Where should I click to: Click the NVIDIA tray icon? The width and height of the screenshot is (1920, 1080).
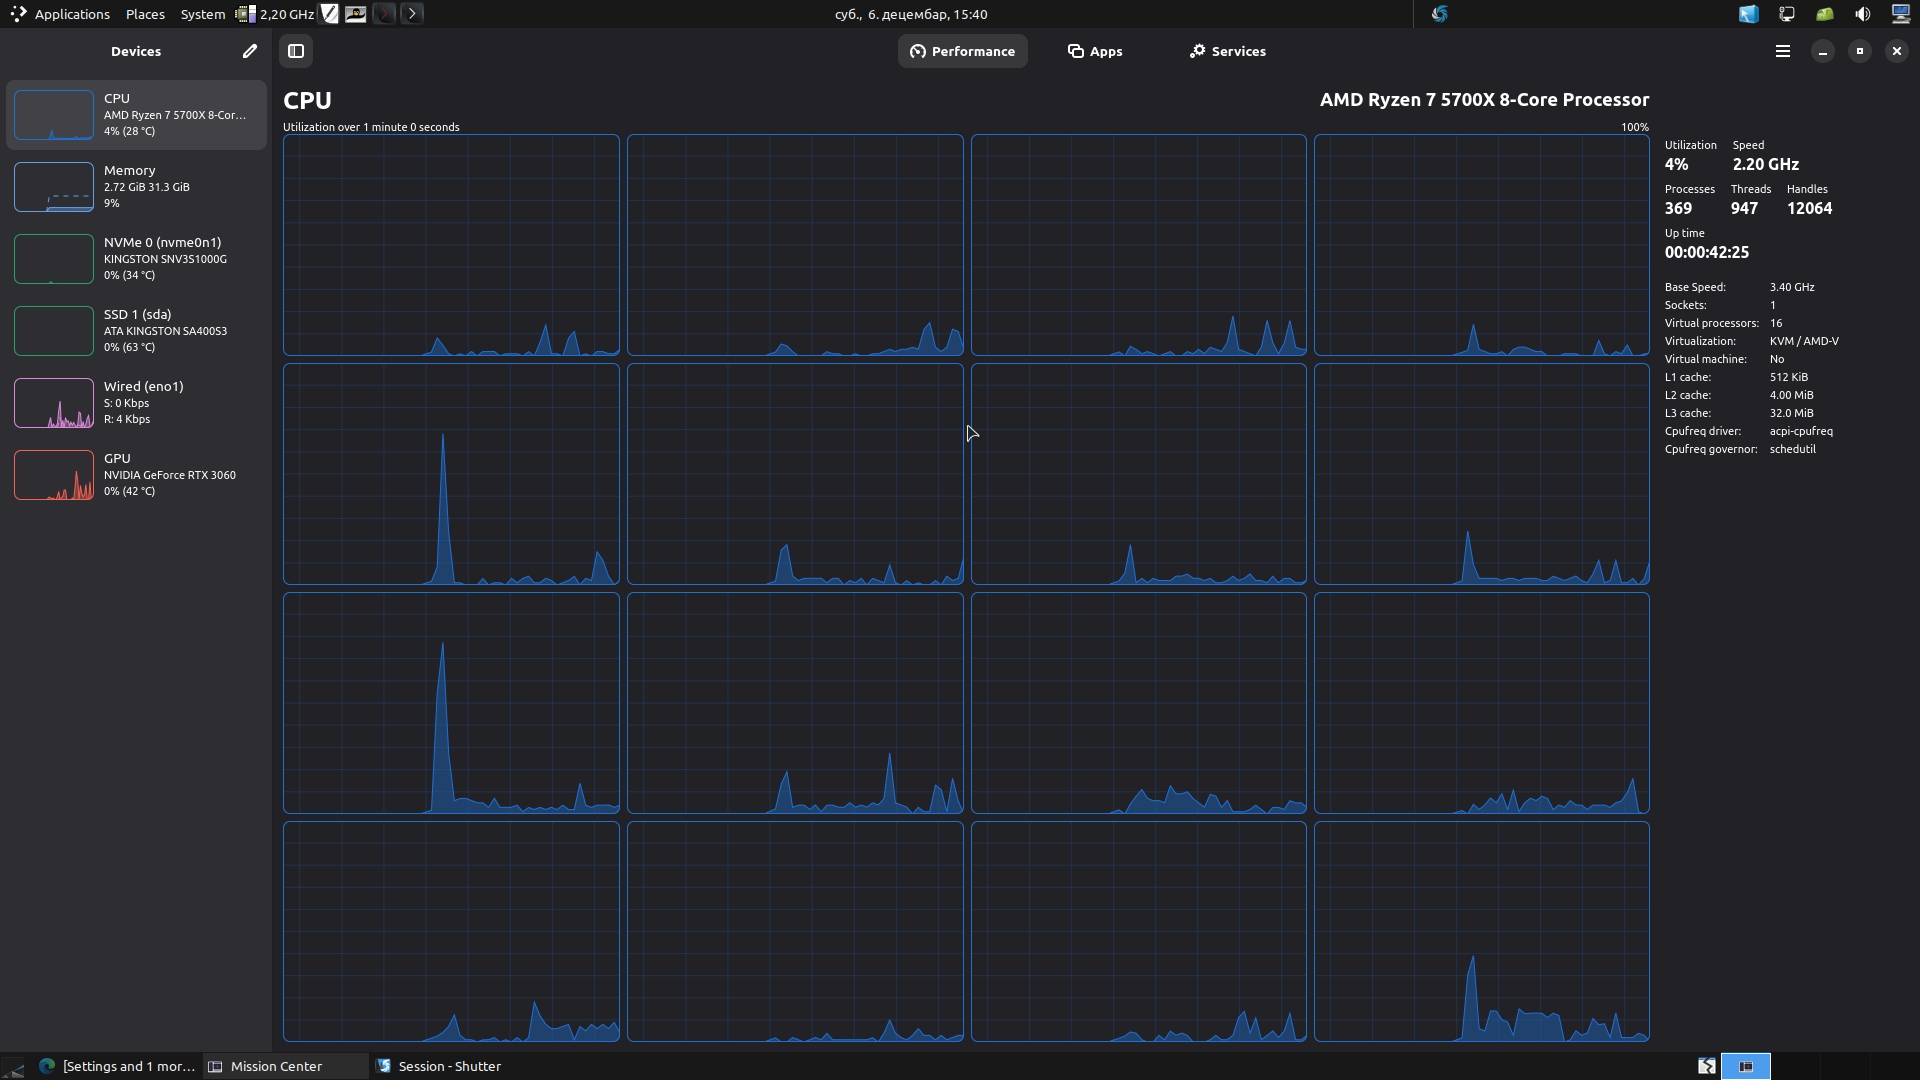click(1825, 14)
